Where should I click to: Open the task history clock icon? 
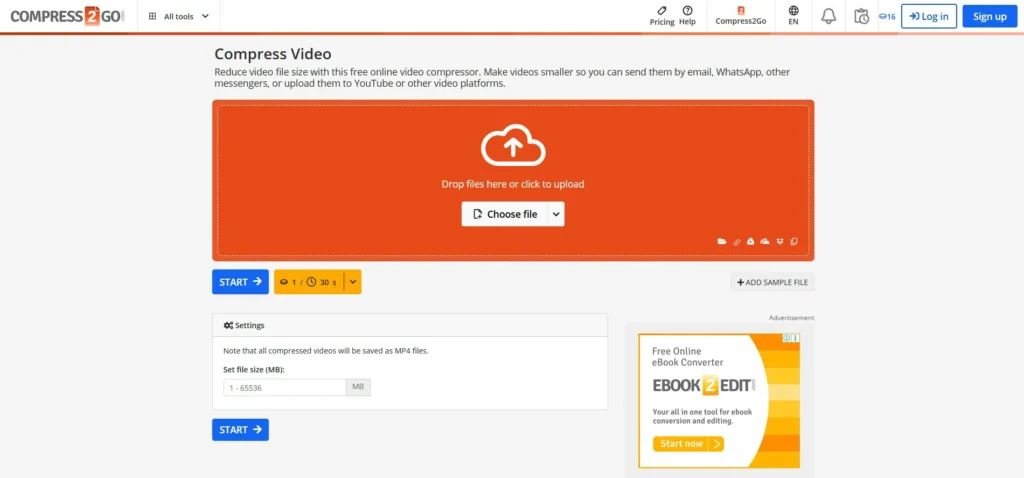pos(861,16)
